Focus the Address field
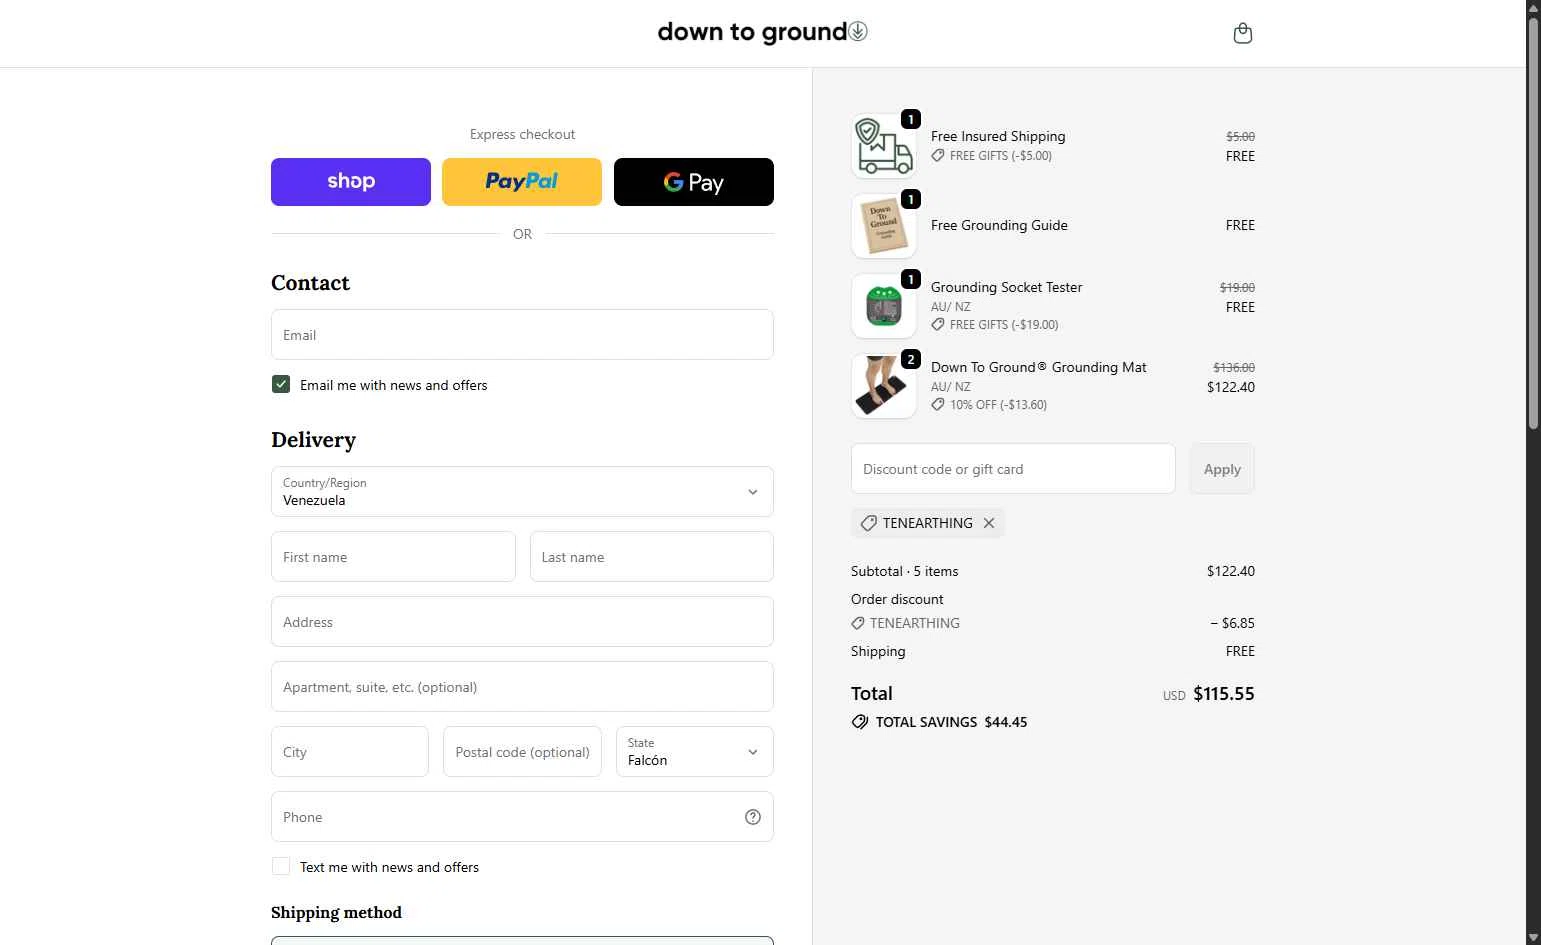This screenshot has height=945, width=1541. click(x=522, y=621)
